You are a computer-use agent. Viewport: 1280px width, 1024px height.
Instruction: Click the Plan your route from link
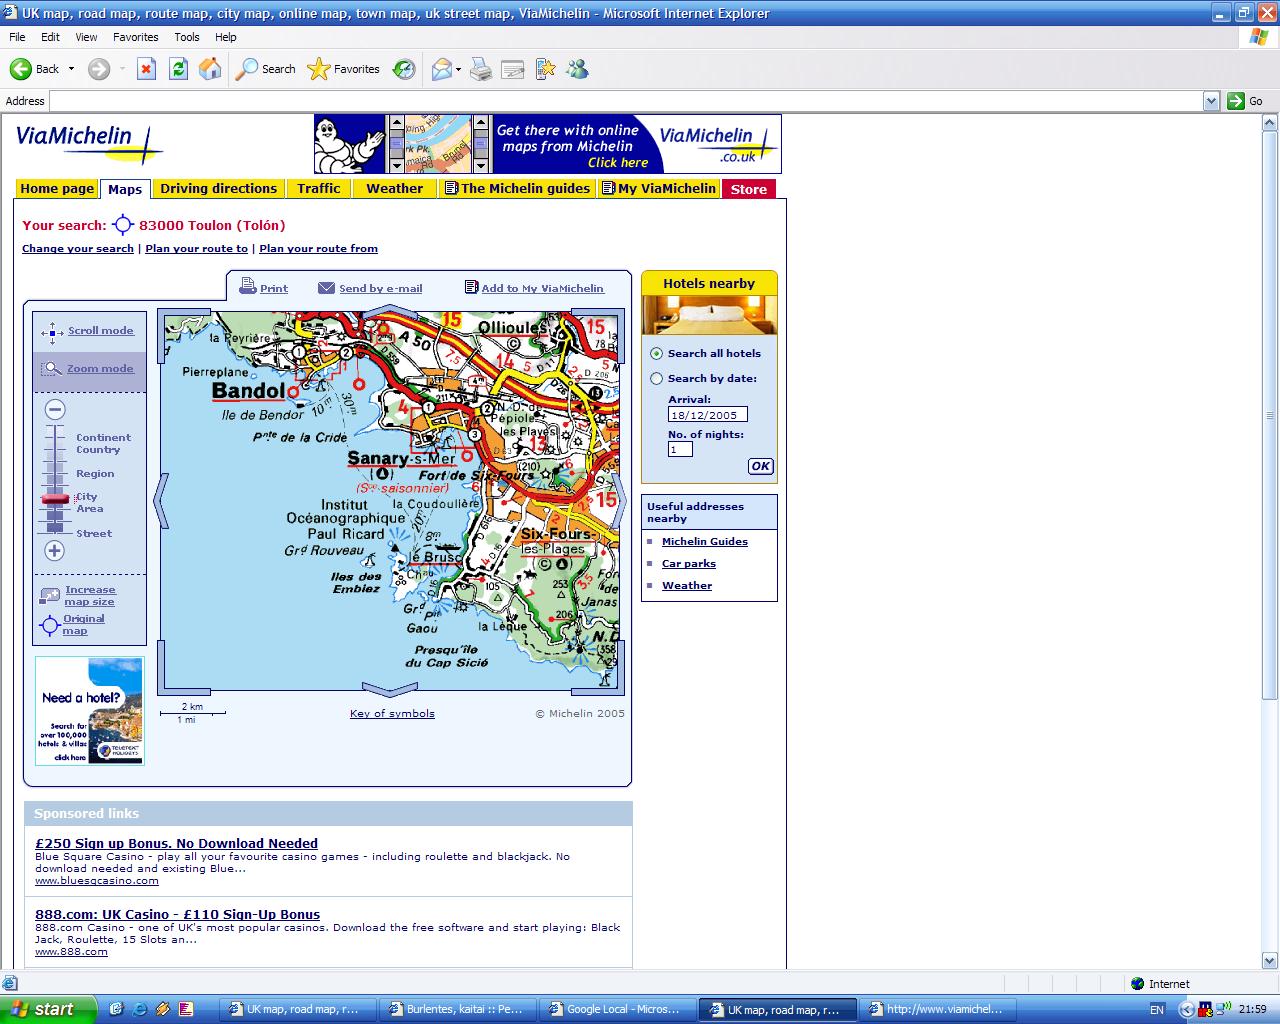(318, 249)
